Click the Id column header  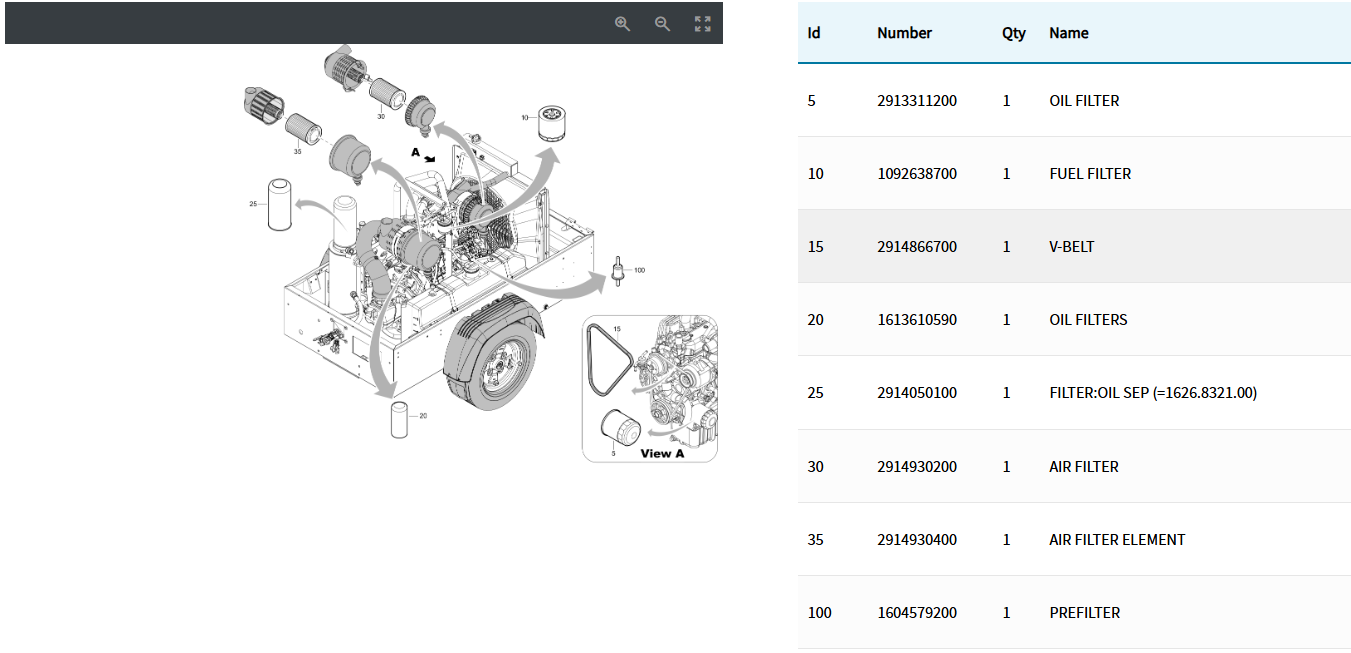(x=814, y=33)
